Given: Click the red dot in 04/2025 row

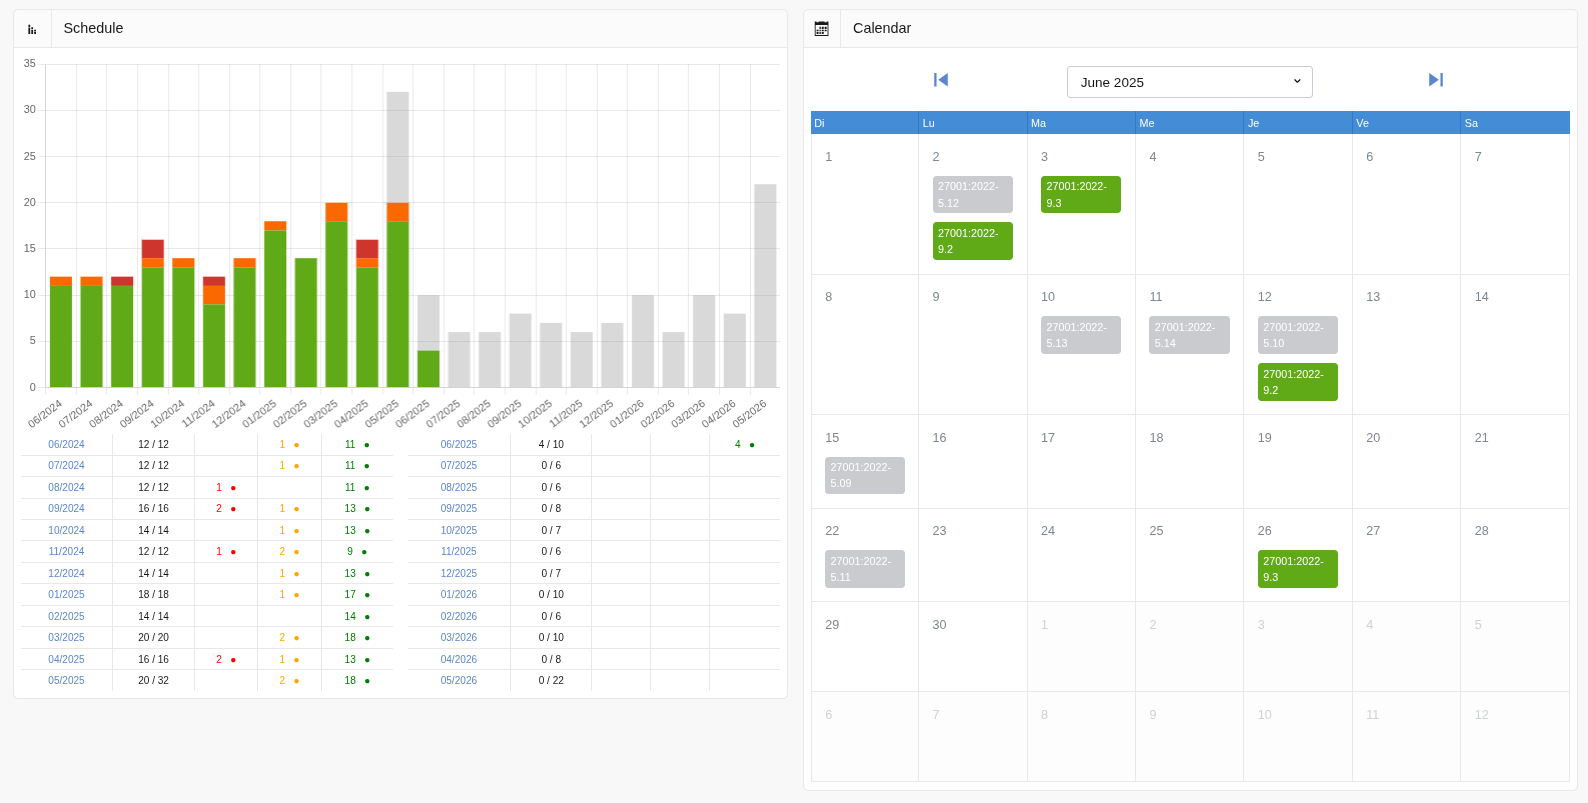Looking at the screenshot, I should pyautogui.click(x=233, y=660).
